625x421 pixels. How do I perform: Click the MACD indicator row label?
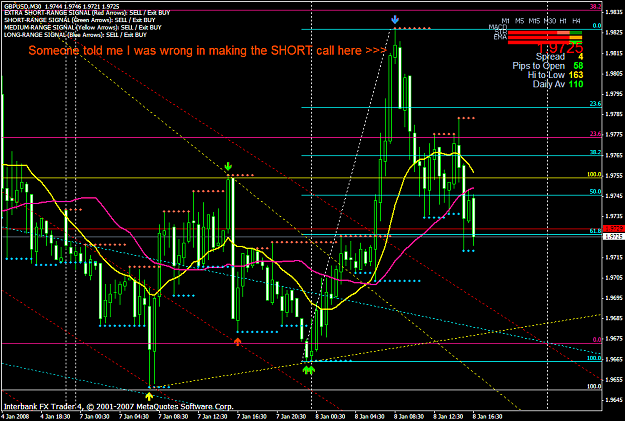coord(498,27)
